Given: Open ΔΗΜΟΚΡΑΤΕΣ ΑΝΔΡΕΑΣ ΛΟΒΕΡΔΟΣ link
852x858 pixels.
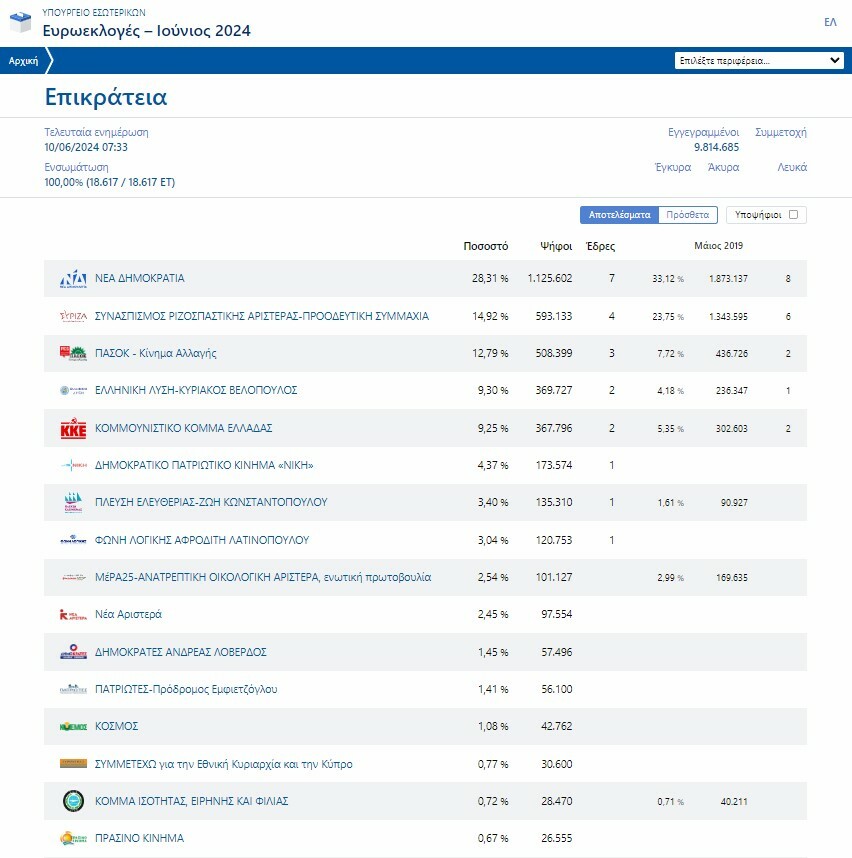Looking at the screenshot, I should pos(181,652).
